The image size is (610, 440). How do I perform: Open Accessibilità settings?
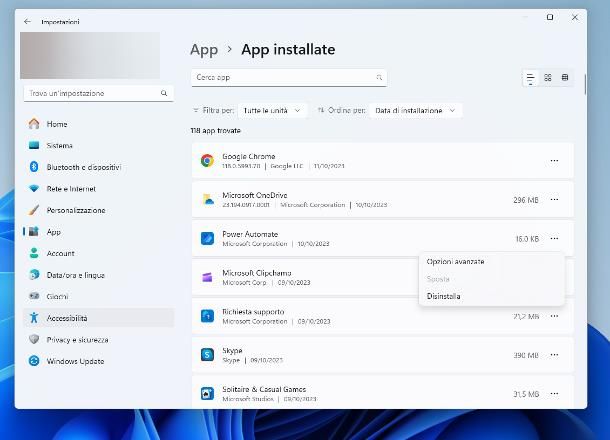click(x=99, y=318)
